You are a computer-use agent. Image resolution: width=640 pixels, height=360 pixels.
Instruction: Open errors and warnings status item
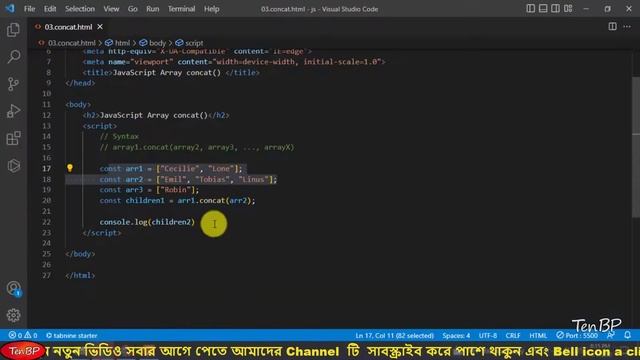23,336
